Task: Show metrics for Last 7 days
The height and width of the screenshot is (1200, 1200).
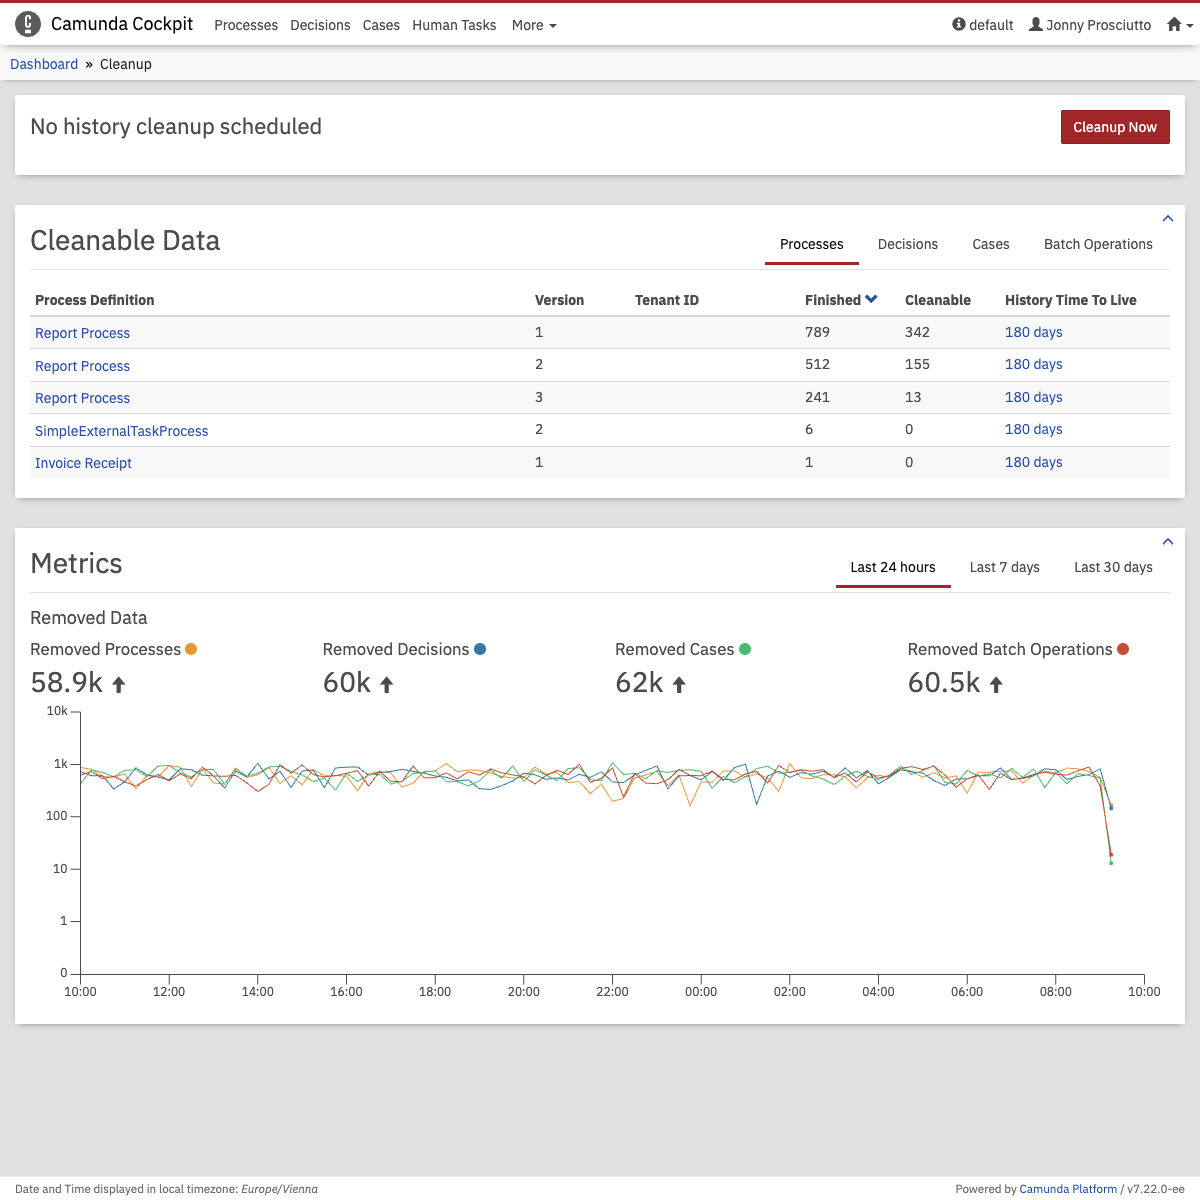Action: coord(1004,567)
